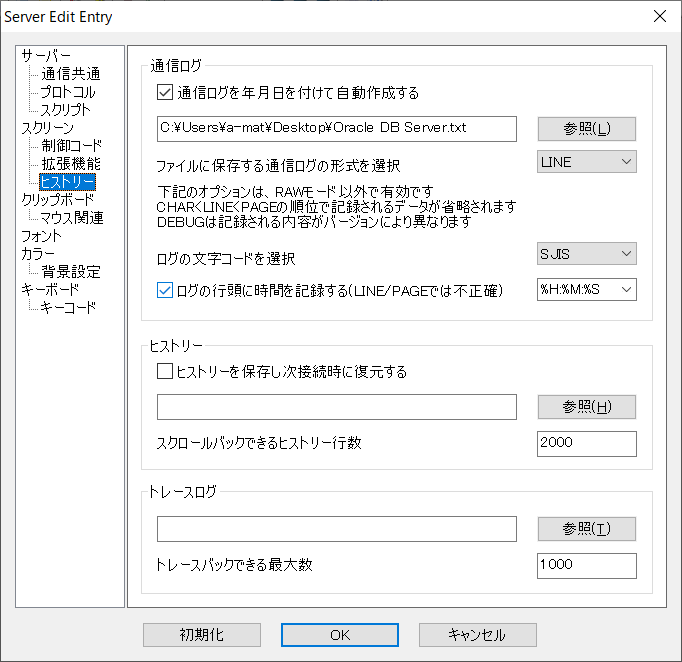Click the history file path field
Image resolution: width=682 pixels, height=662 pixels.
point(337,407)
